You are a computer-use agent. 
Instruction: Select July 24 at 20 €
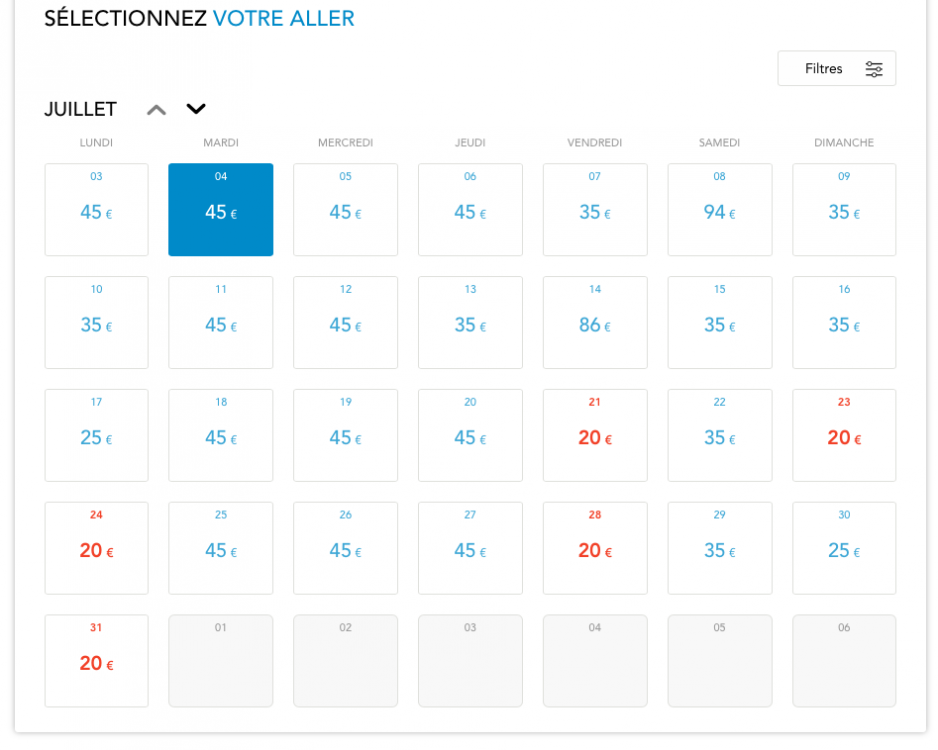pos(96,549)
